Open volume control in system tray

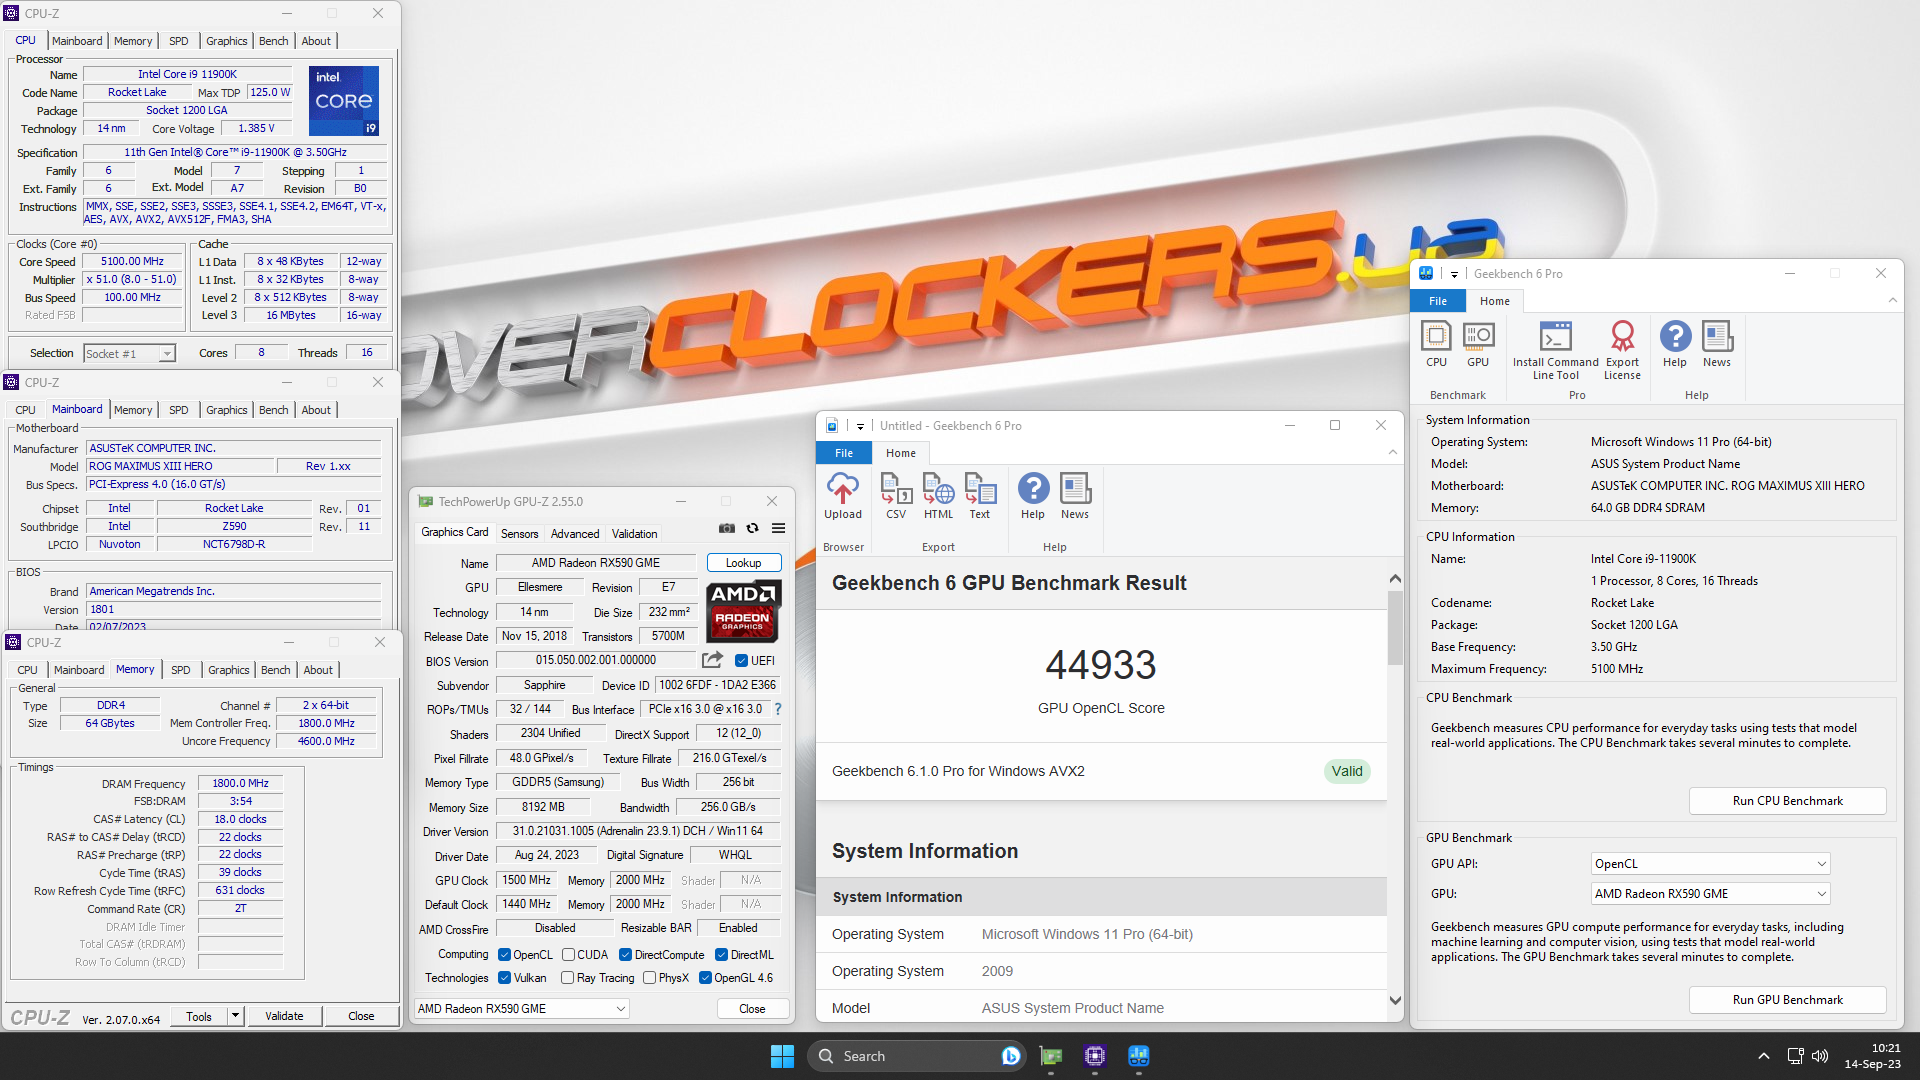[x=1820, y=1056]
